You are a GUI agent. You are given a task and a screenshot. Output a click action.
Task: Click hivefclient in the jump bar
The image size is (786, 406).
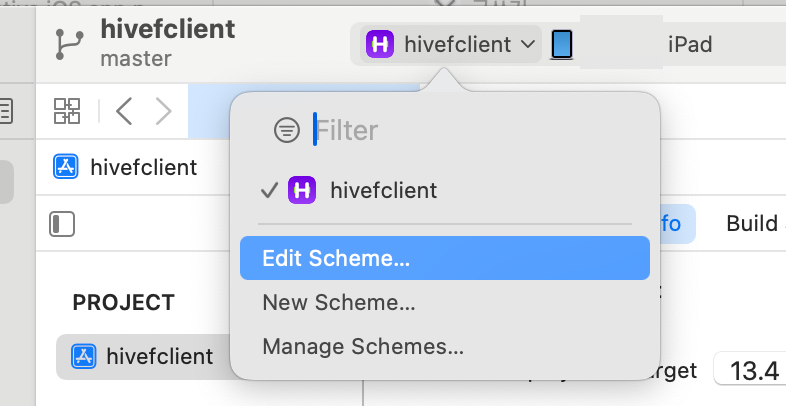click(x=143, y=167)
